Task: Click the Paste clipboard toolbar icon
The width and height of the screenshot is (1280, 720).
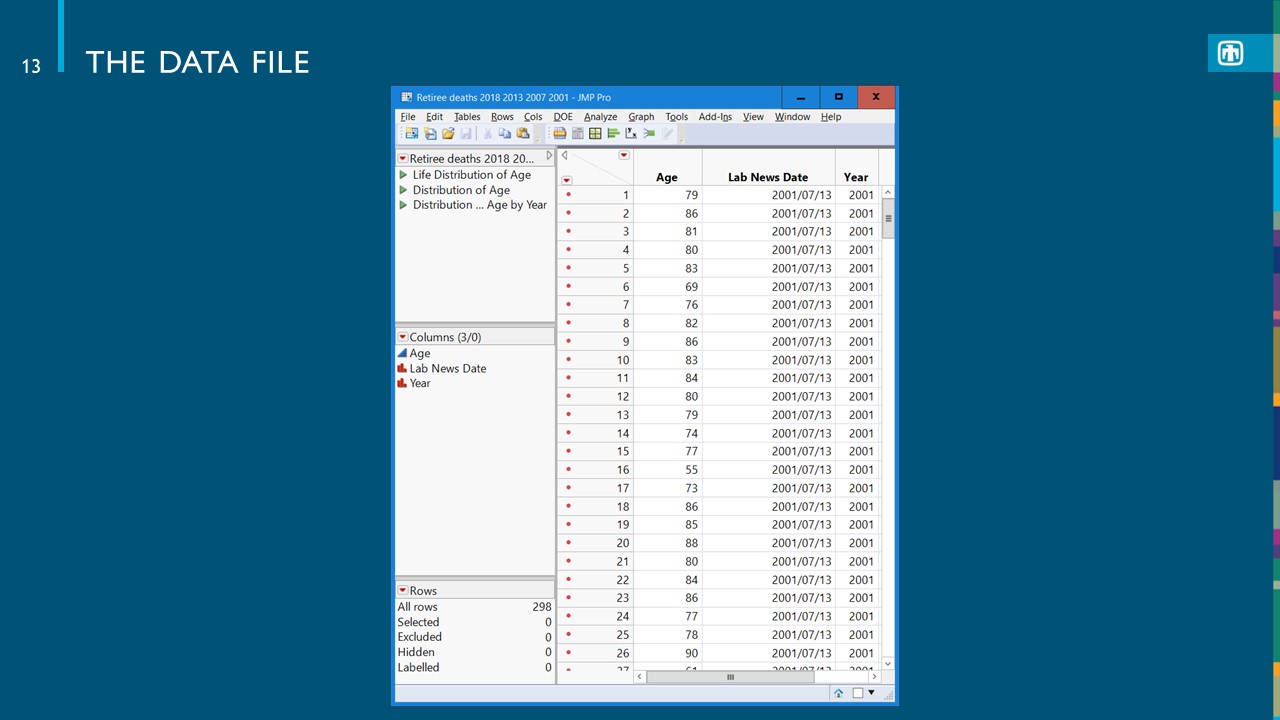Action: pyautogui.click(x=523, y=133)
